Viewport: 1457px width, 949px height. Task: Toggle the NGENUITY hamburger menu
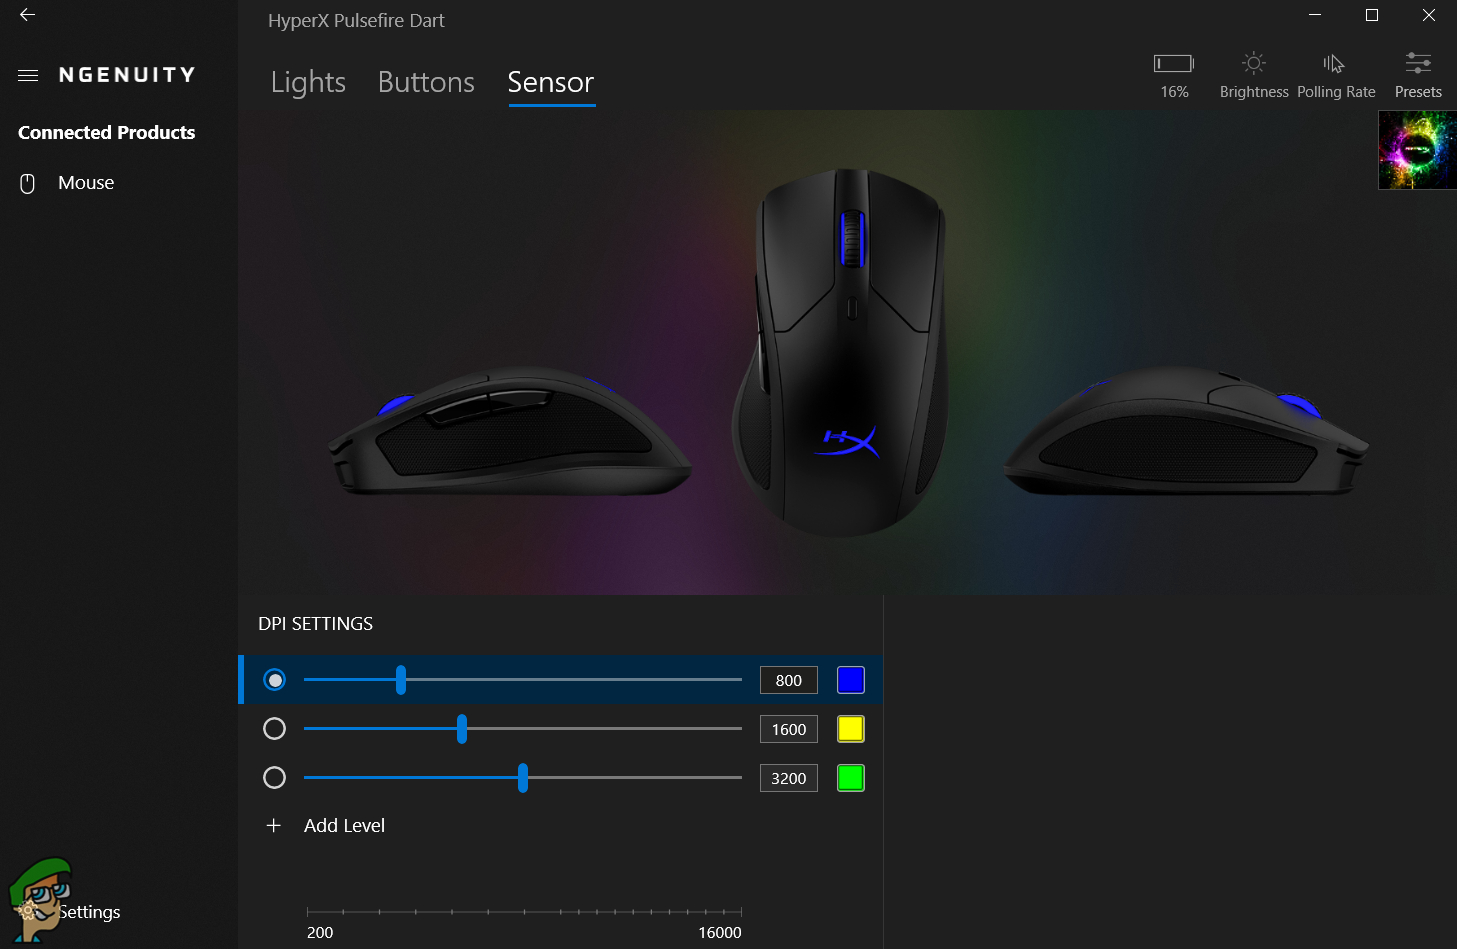[x=28, y=75]
